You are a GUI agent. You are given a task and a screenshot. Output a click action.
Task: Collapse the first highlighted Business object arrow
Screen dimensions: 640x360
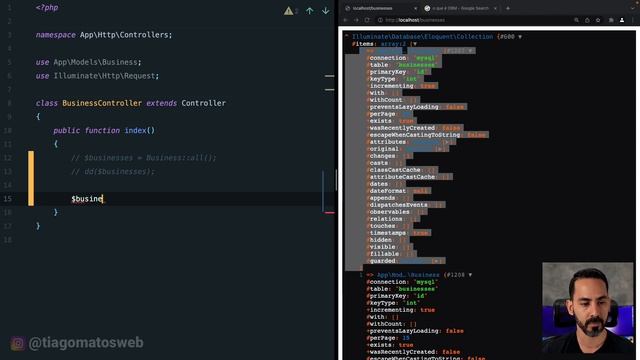[x=470, y=51]
